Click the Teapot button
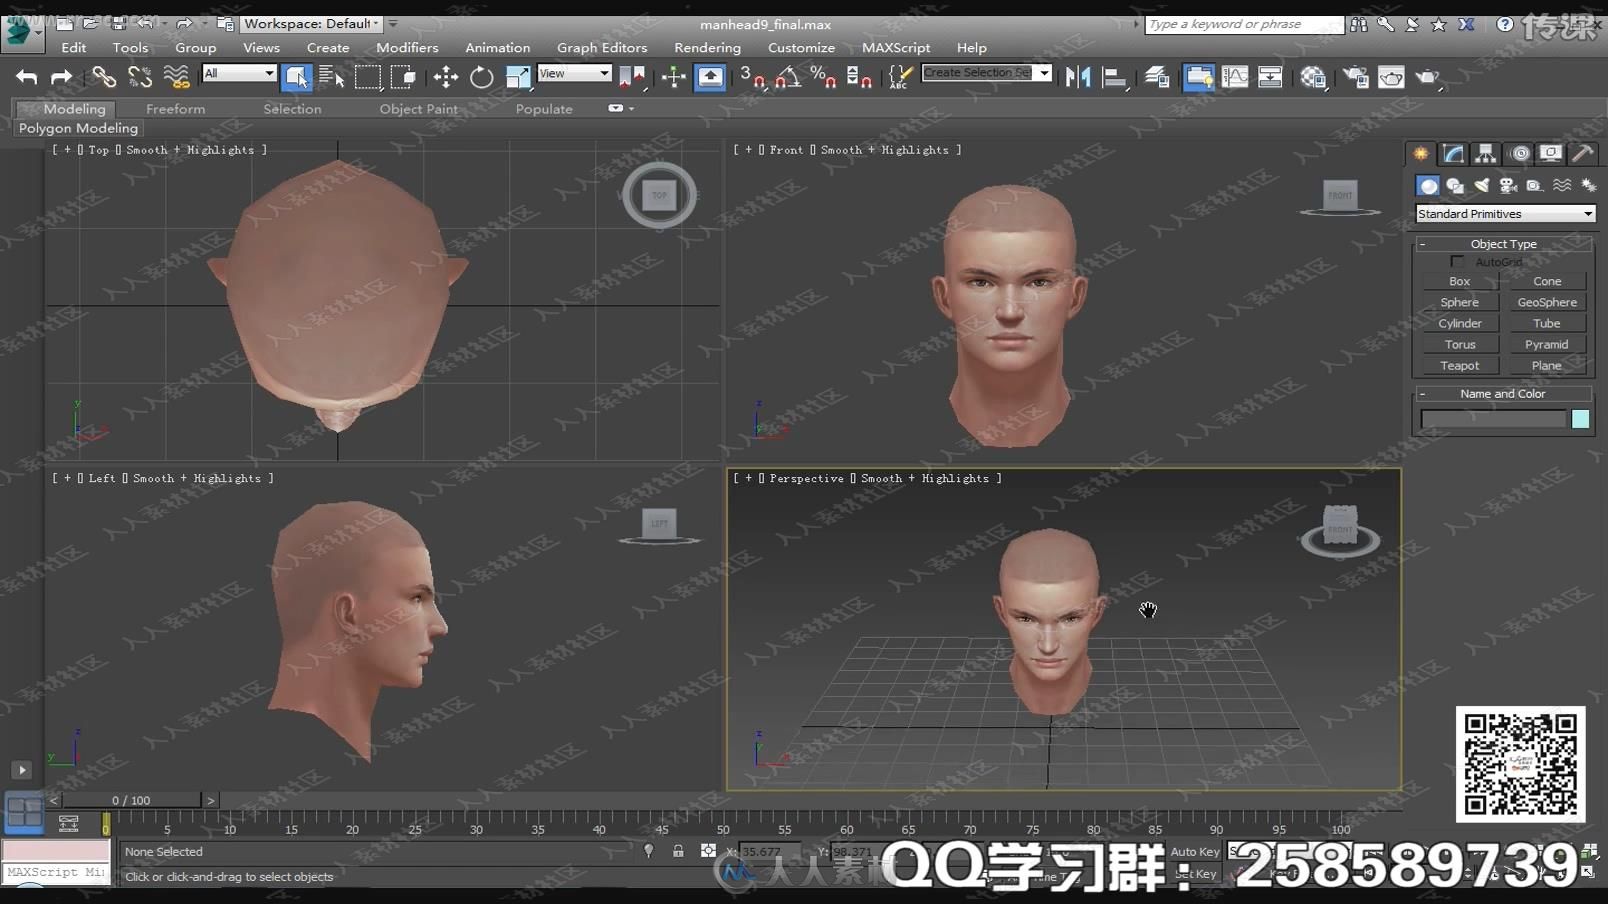This screenshot has width=1608, height=904. 1460,365
